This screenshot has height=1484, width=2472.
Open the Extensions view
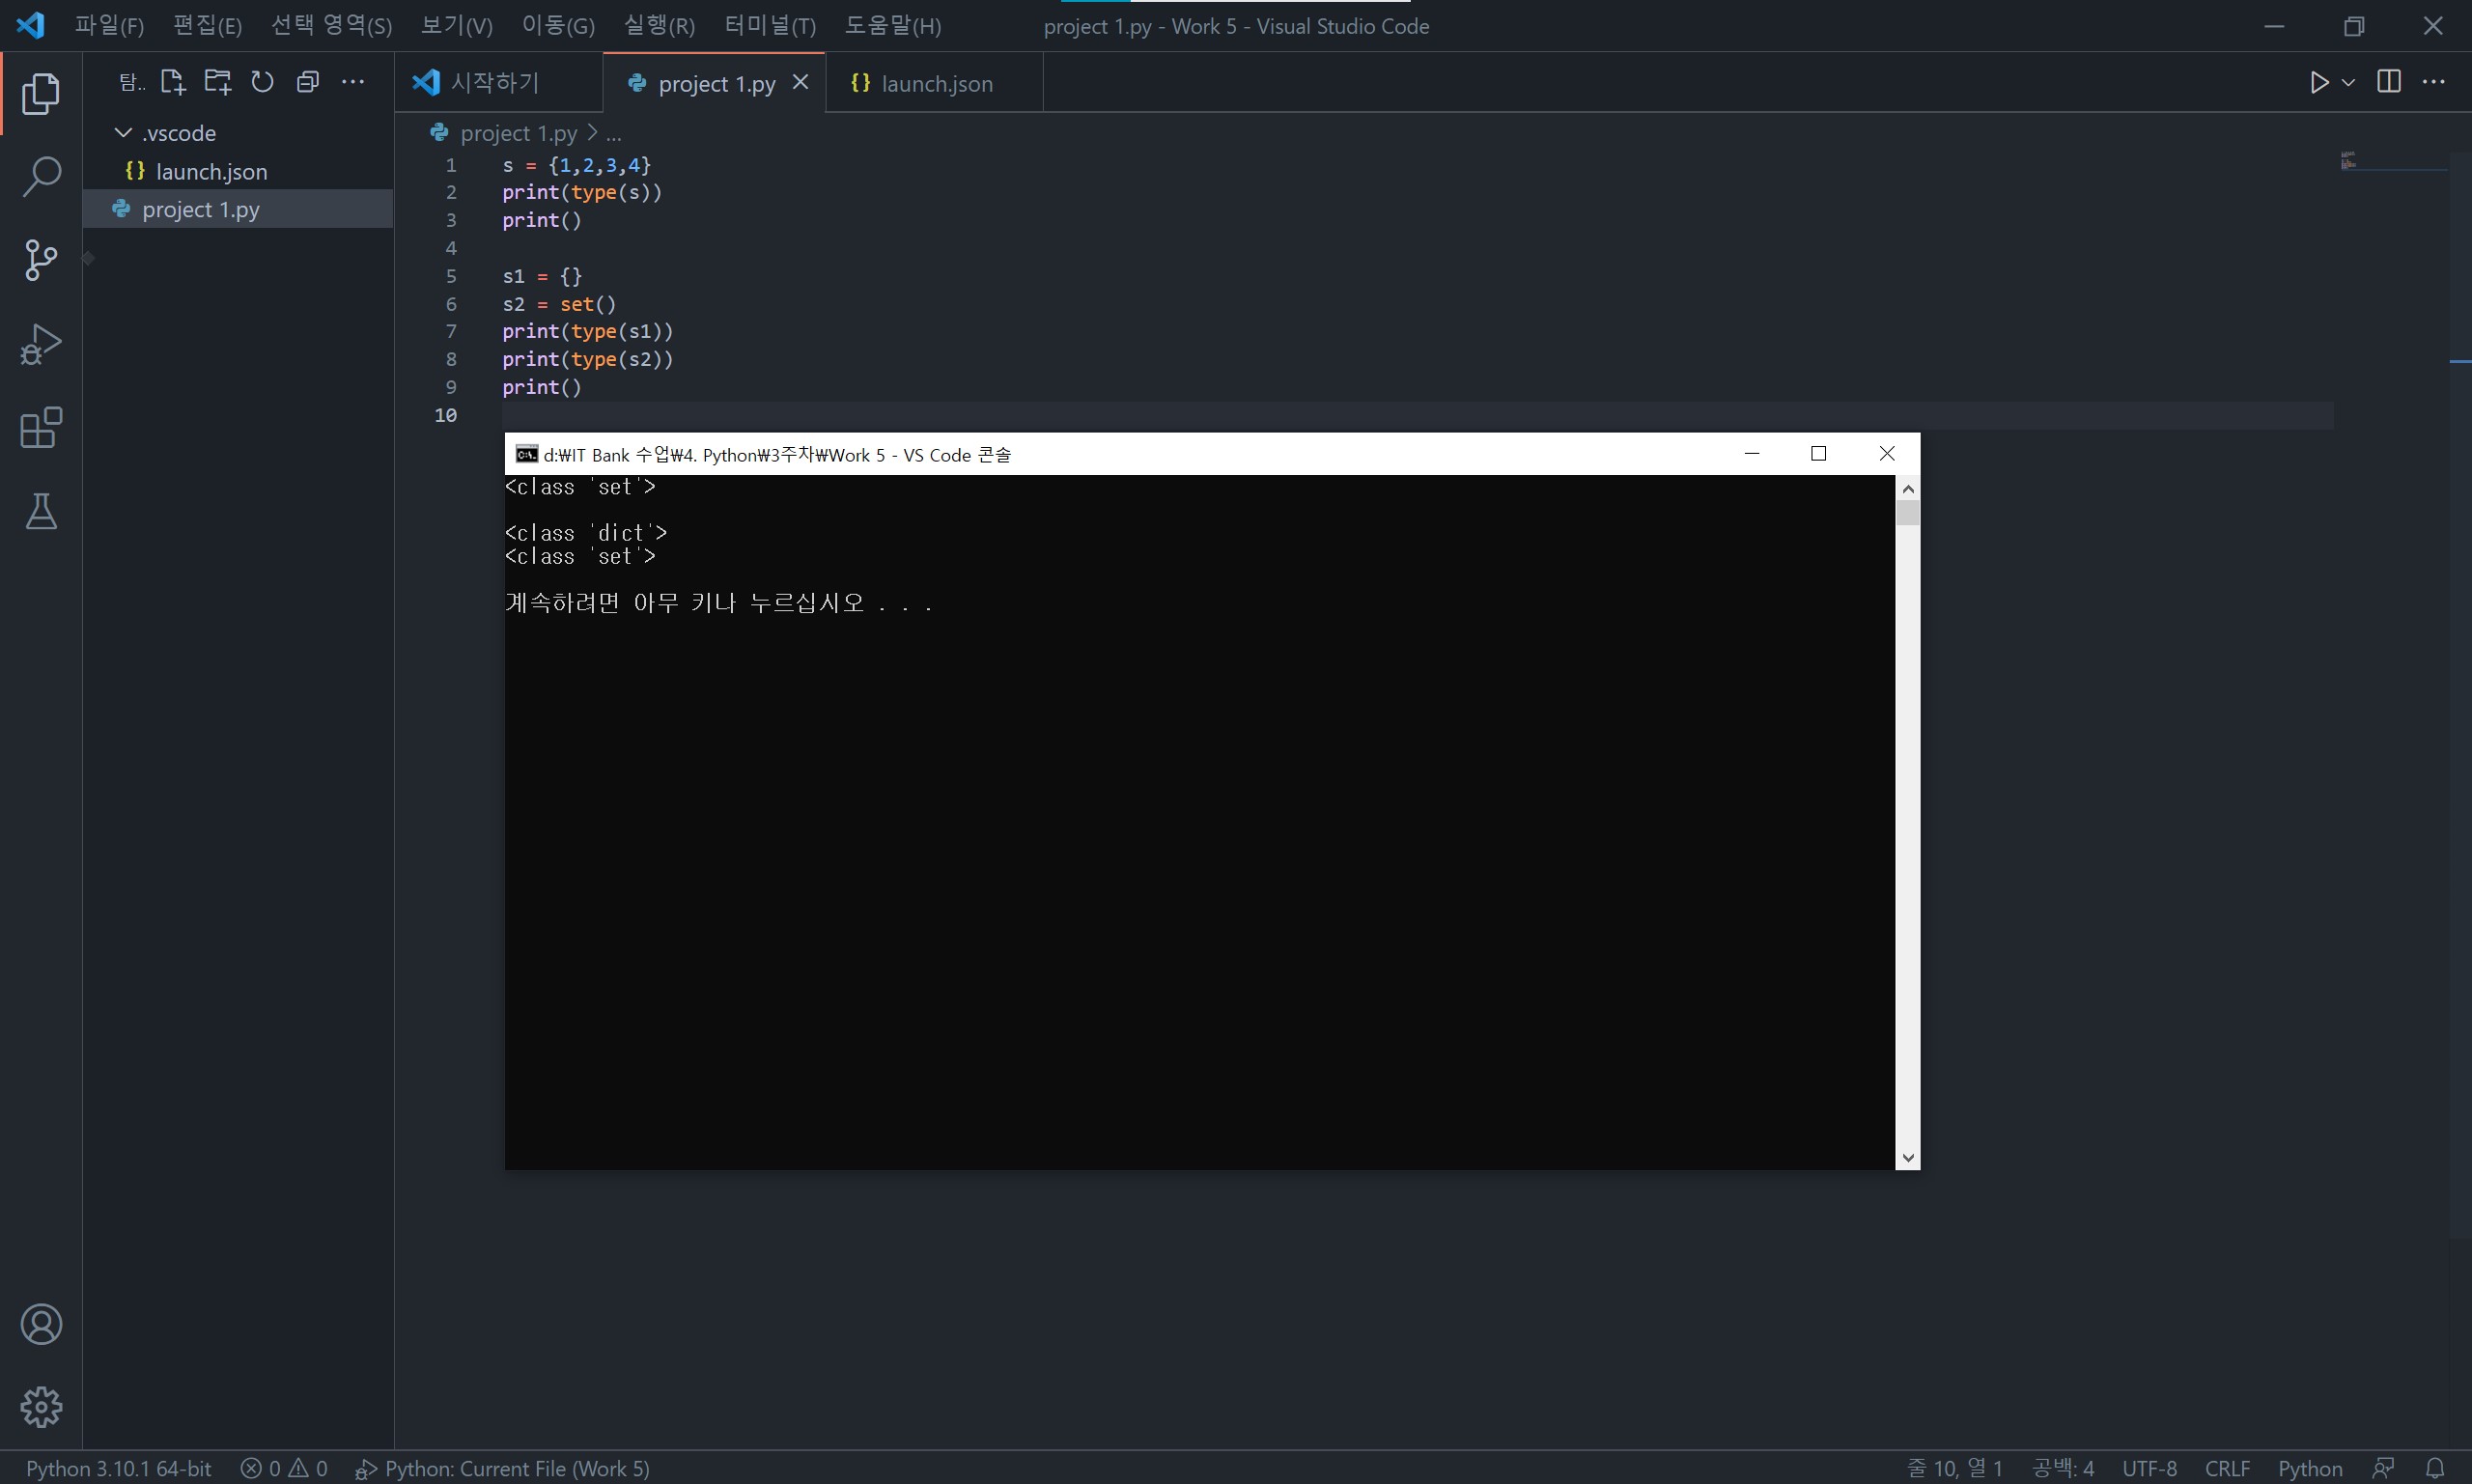coord(41,428)
